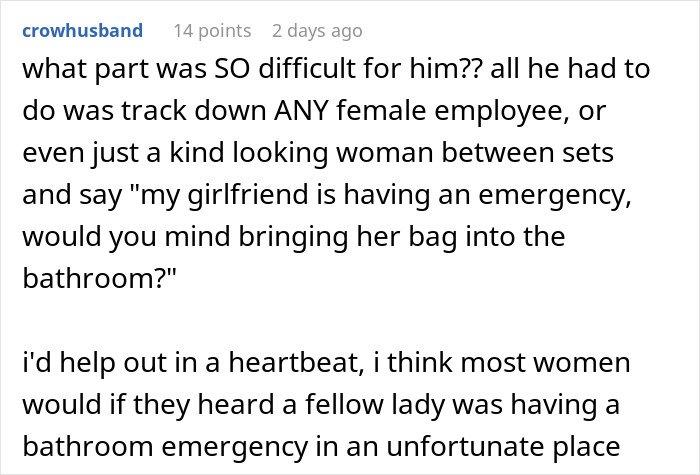This screenshot has width=700, height=475.
Task: Click the line 'do was track down ANY female employee'
Action: pos(314,111)
